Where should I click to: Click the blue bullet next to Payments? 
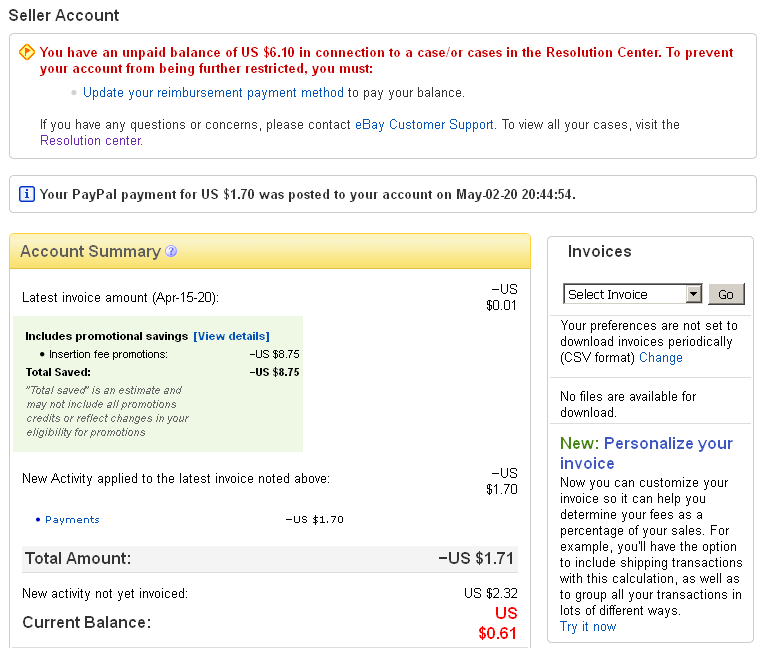point(38,519)
